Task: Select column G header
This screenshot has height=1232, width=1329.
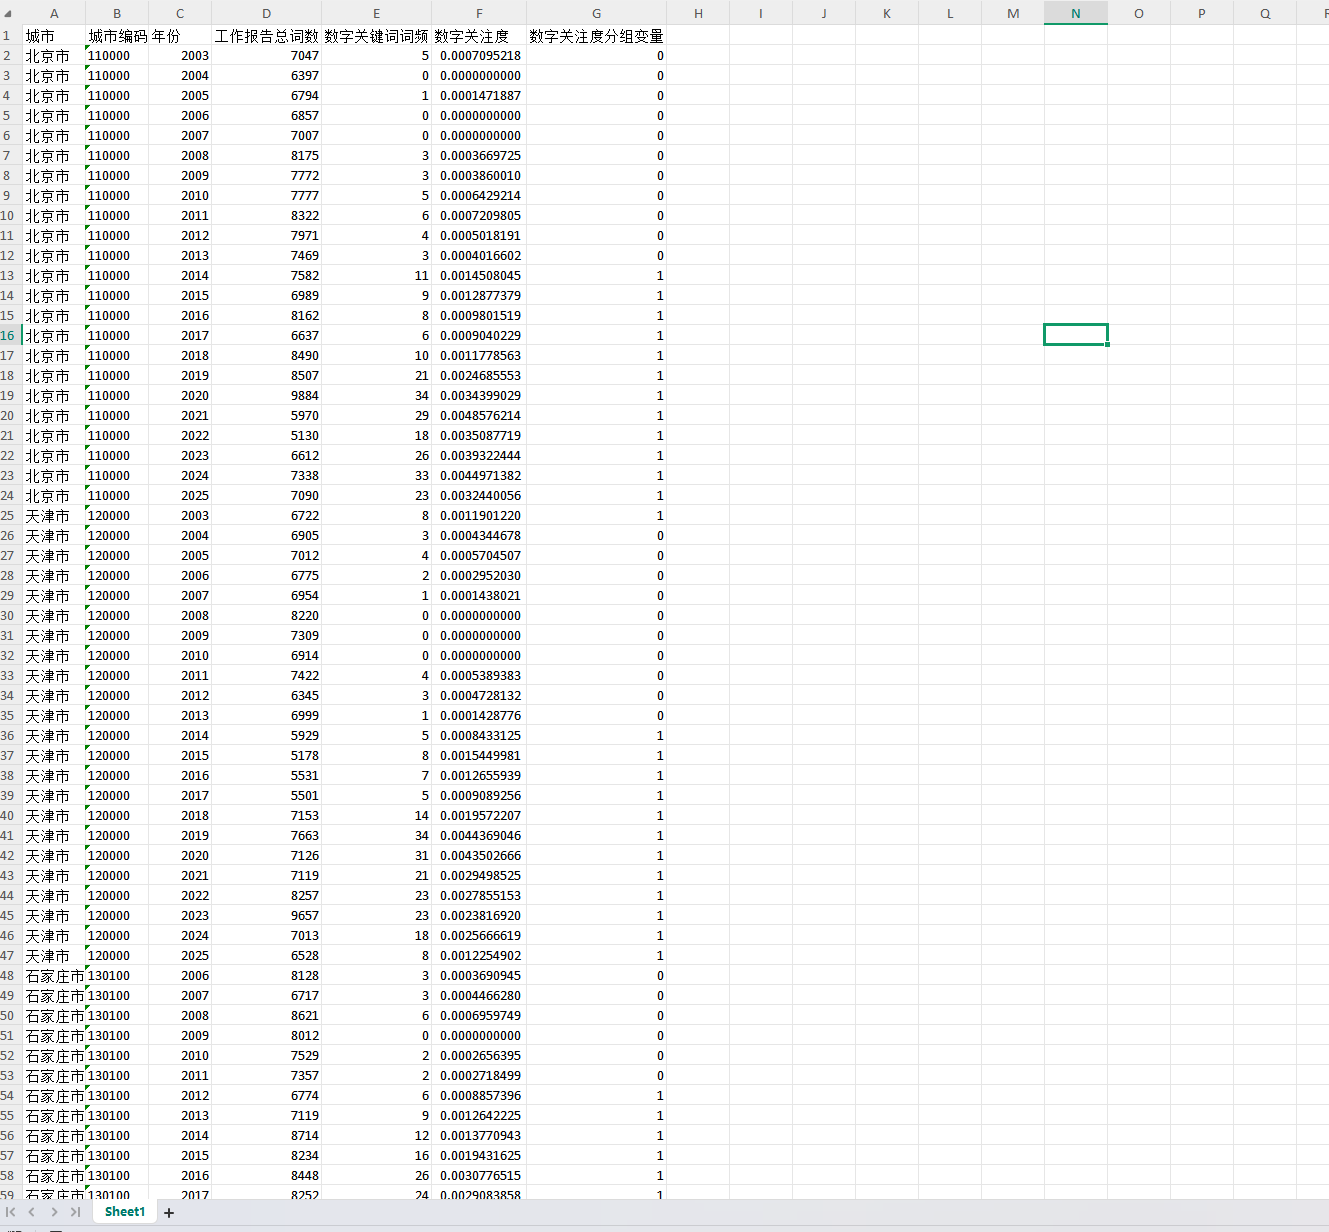Action: tap(597, 13)
